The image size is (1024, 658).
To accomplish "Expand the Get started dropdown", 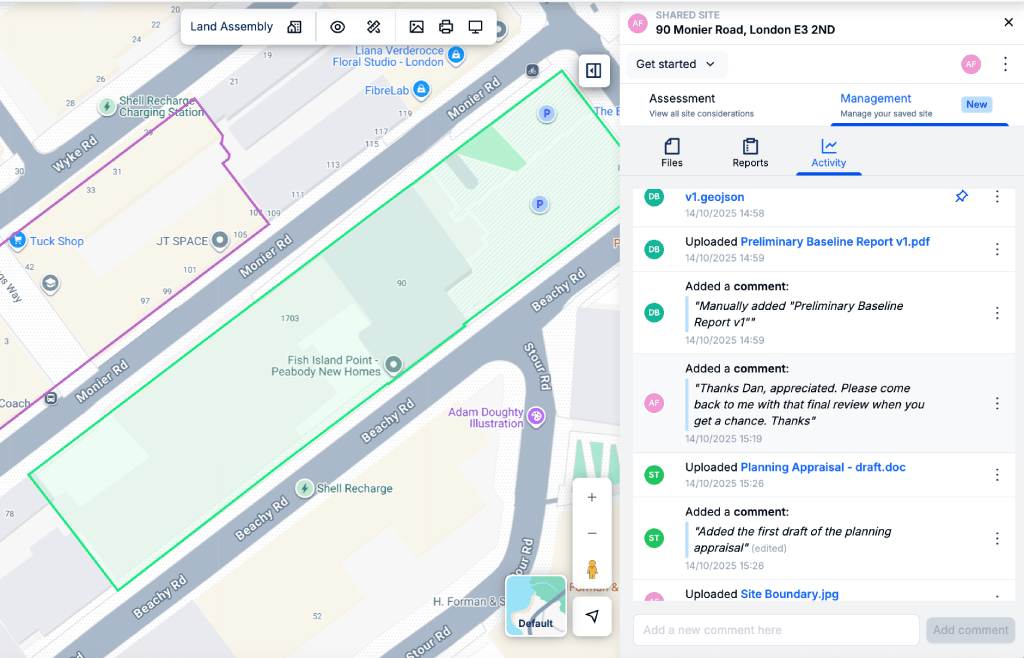I will click(676, 64).
